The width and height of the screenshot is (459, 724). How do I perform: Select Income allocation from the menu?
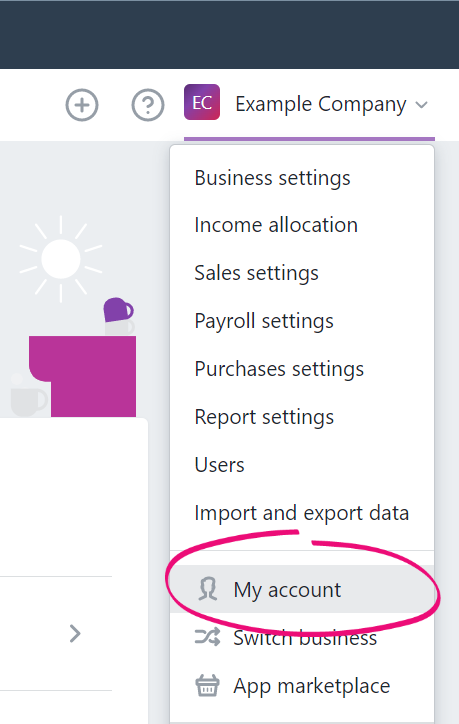[x=276, y=225]
